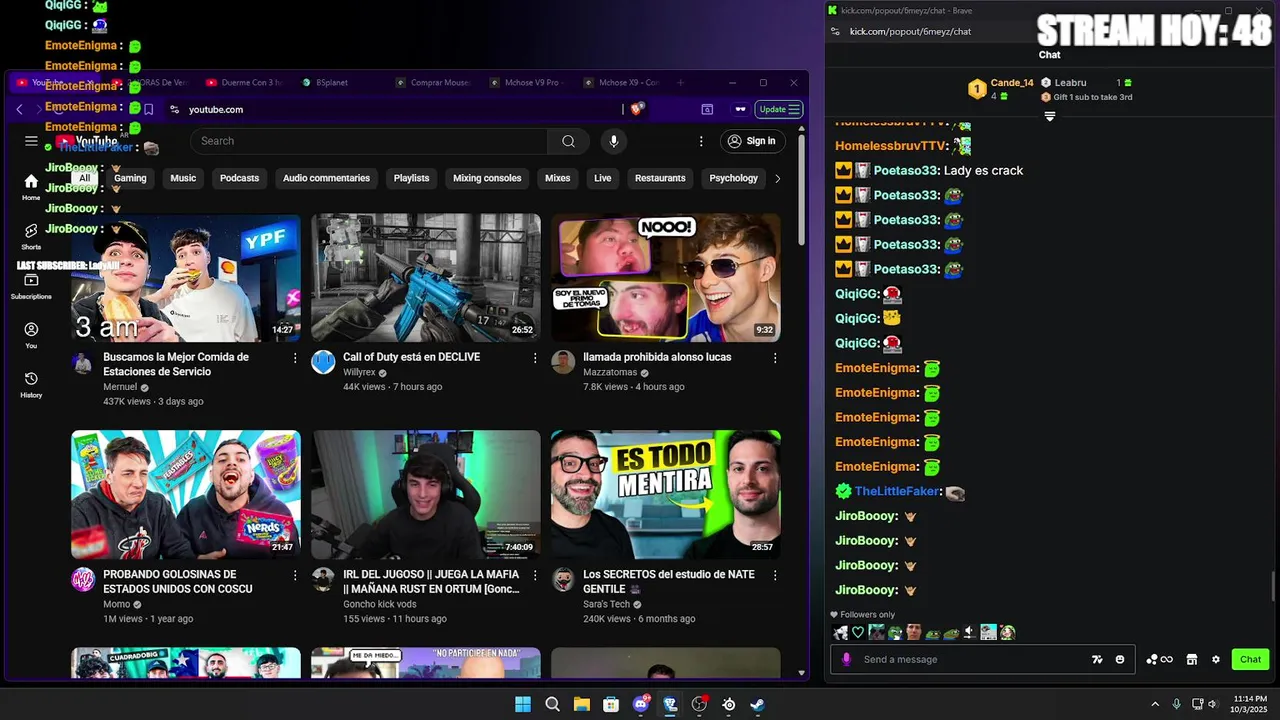This screenshot has width=1280, height=720.
Task: Click the Windows Start button
Action: (522, 704)
